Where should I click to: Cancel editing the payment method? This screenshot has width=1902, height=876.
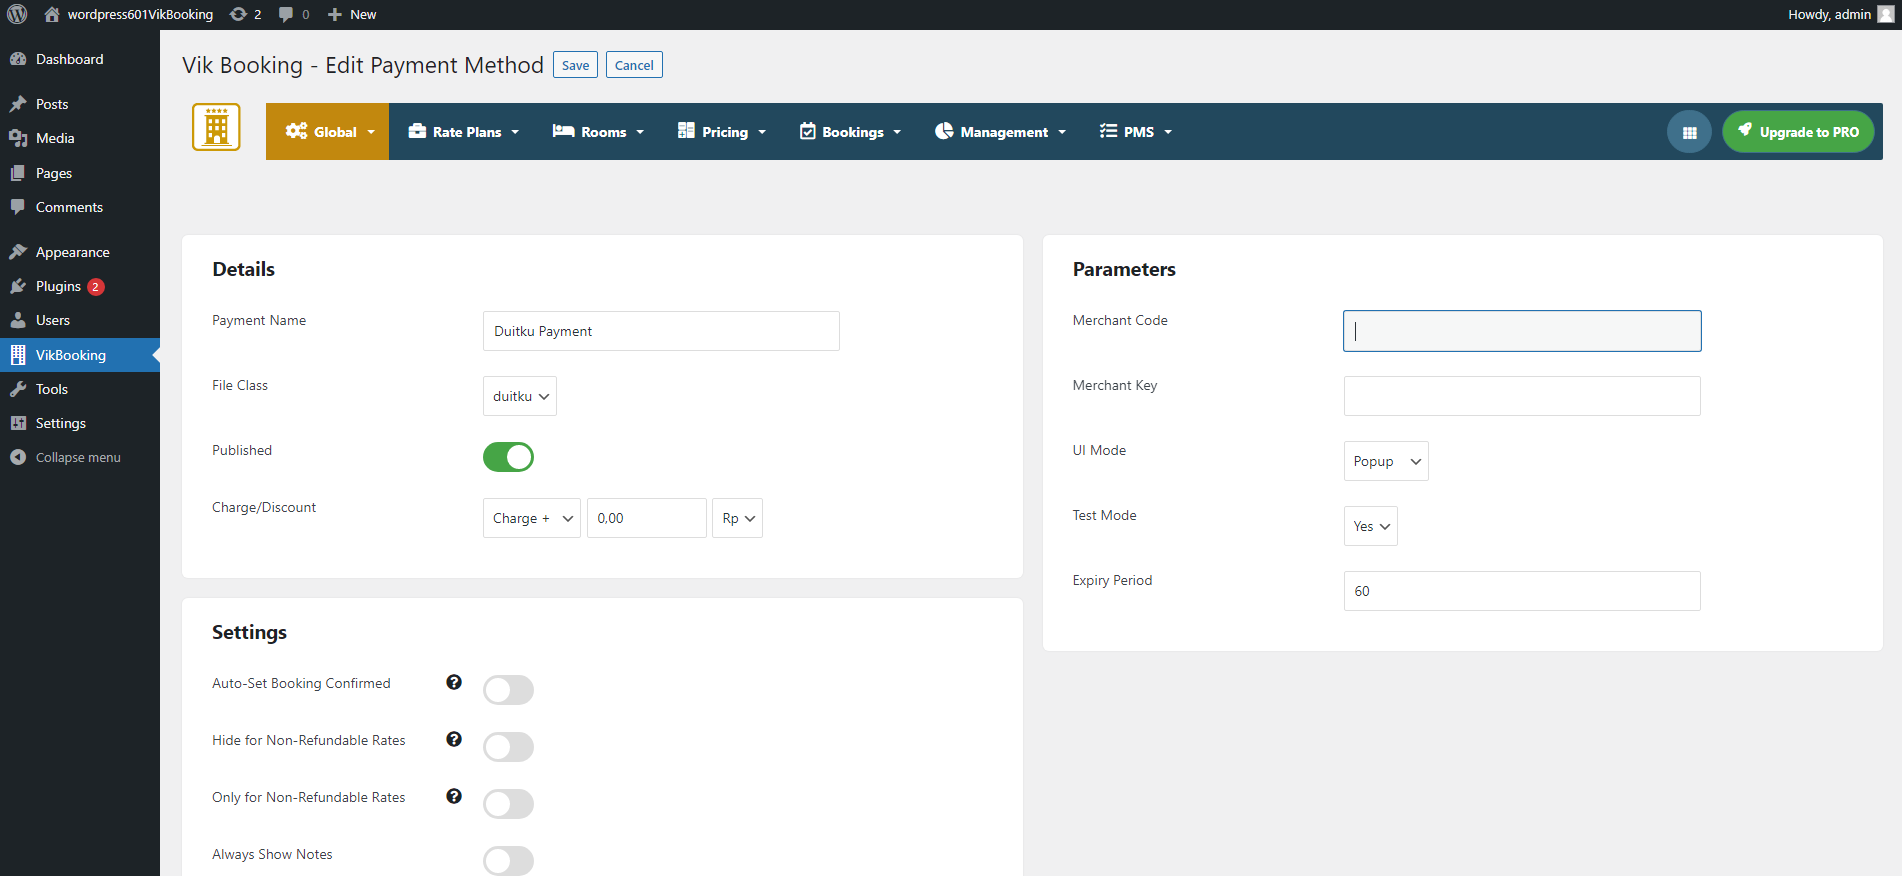click(634, 65)
